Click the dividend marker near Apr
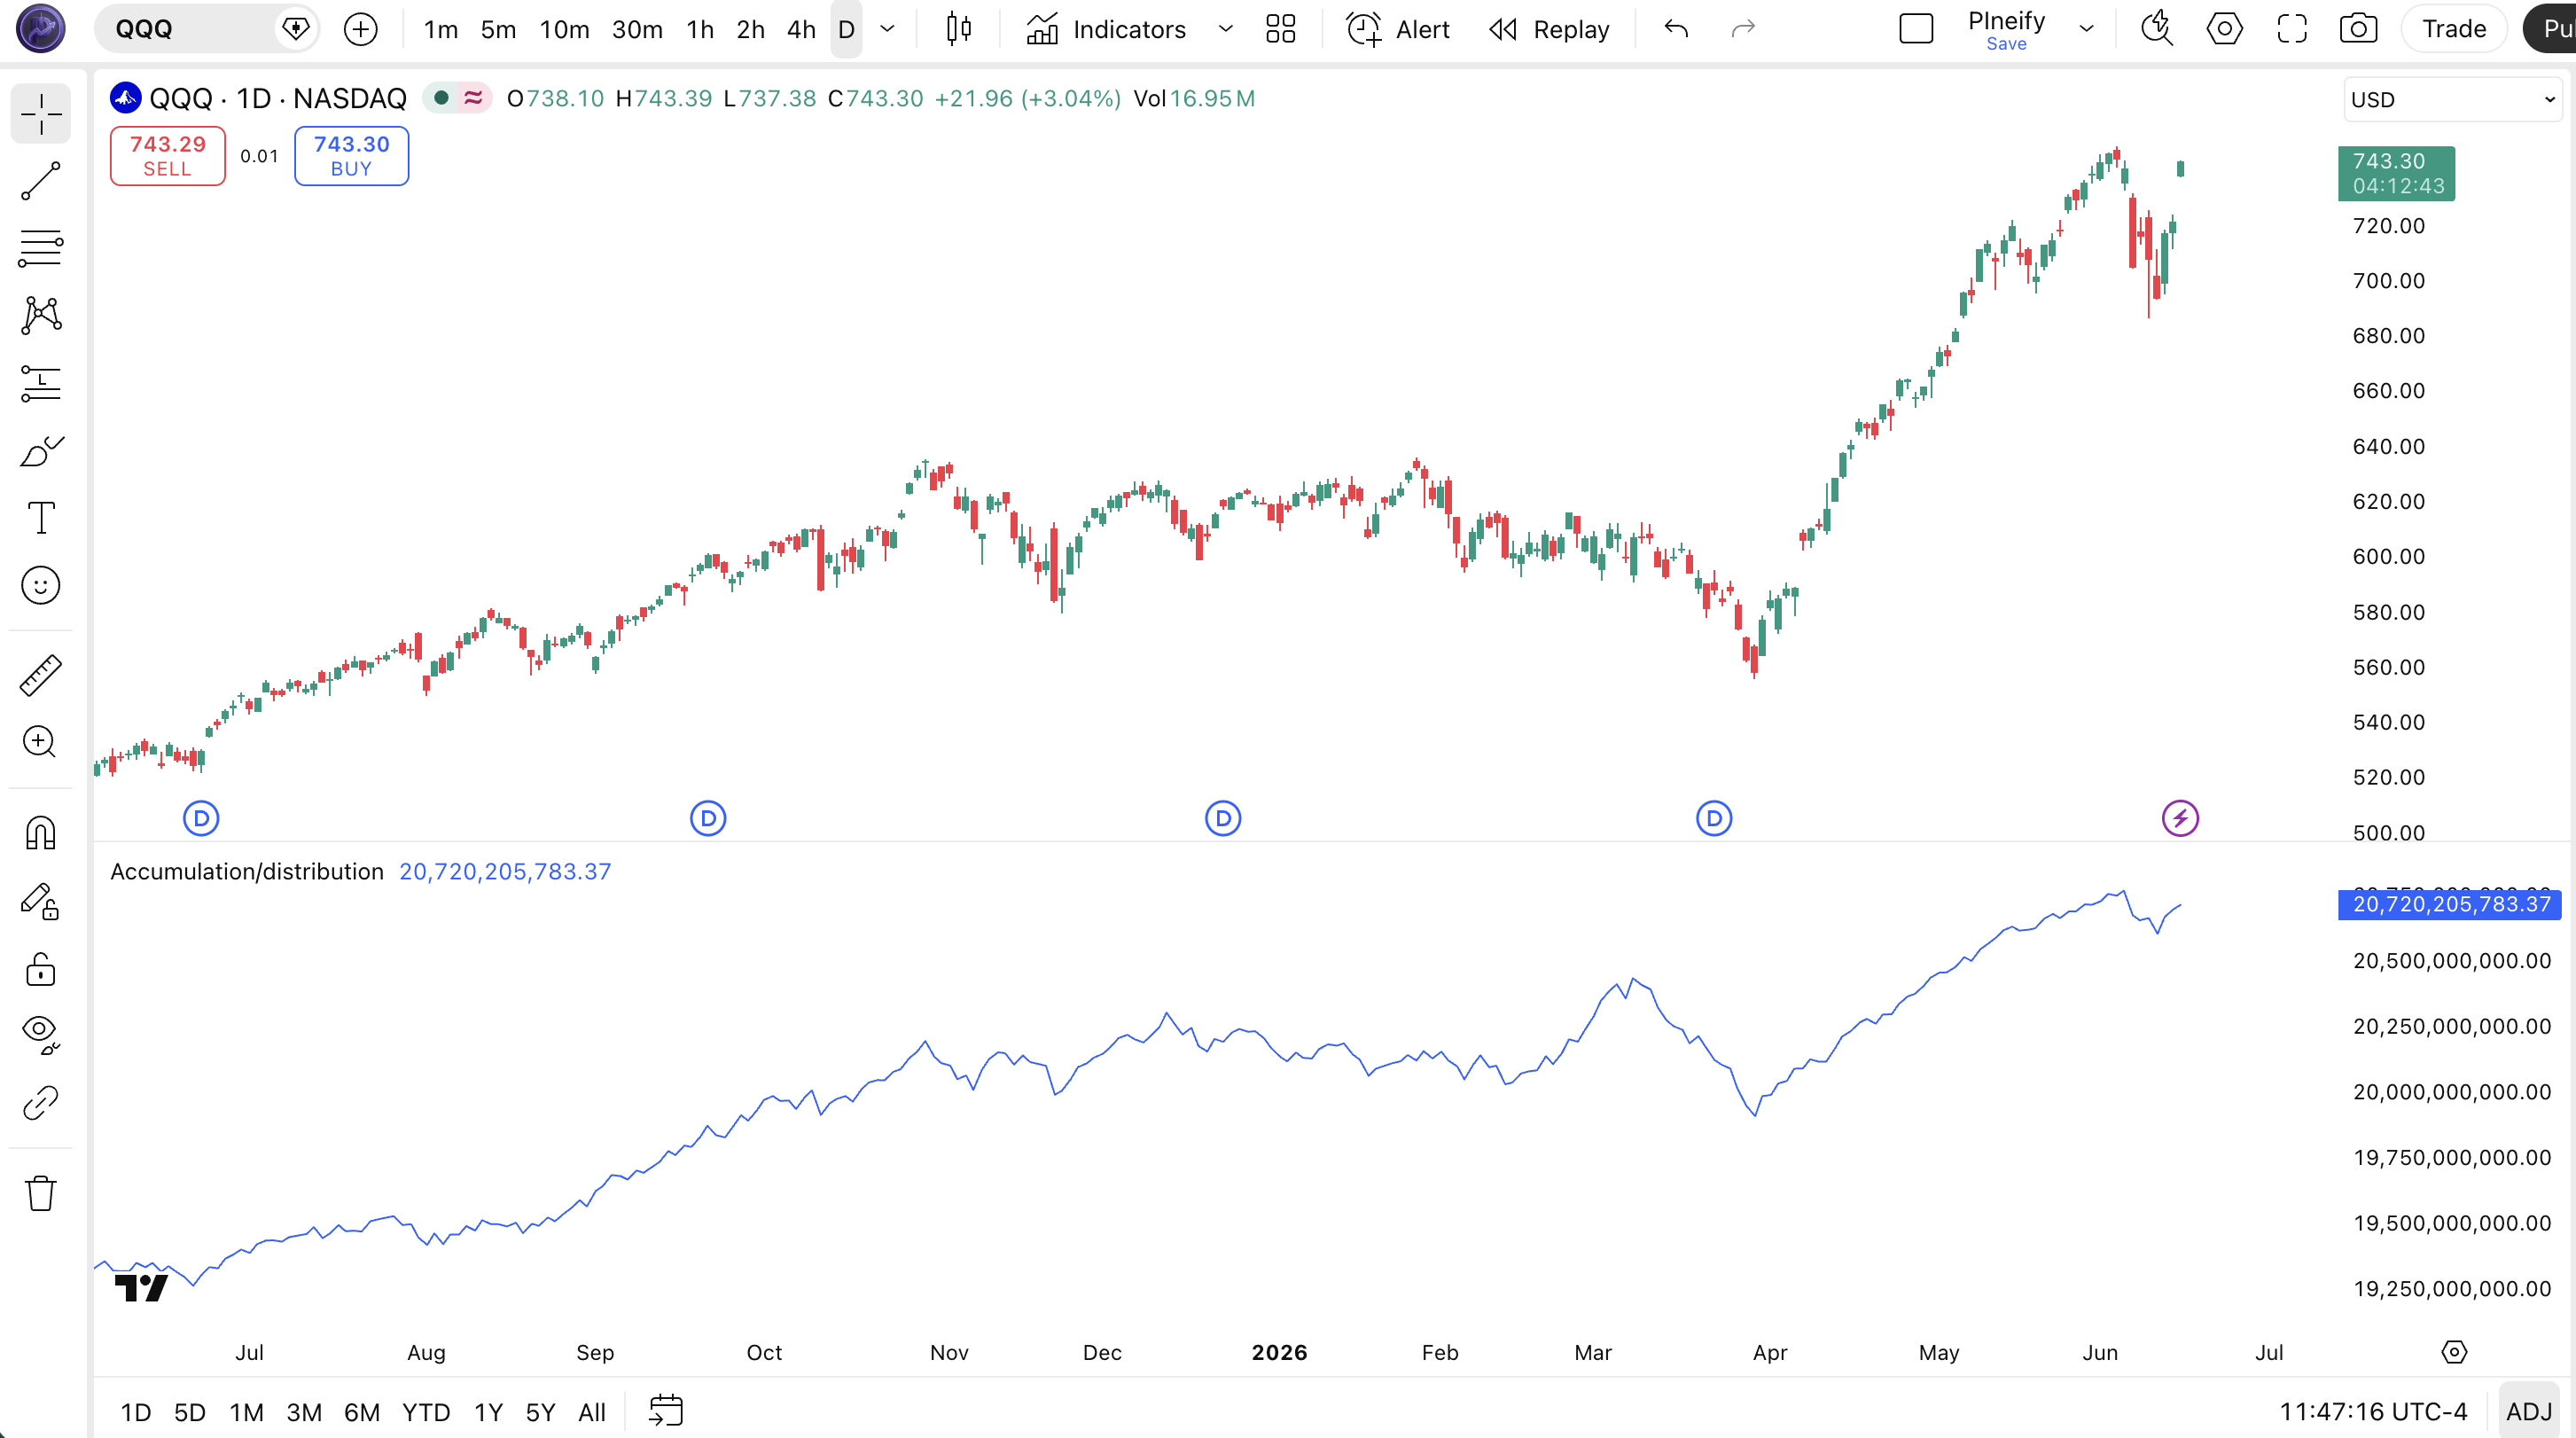The height and width of the screenshot is (1438, 2576). [1714, 818]
